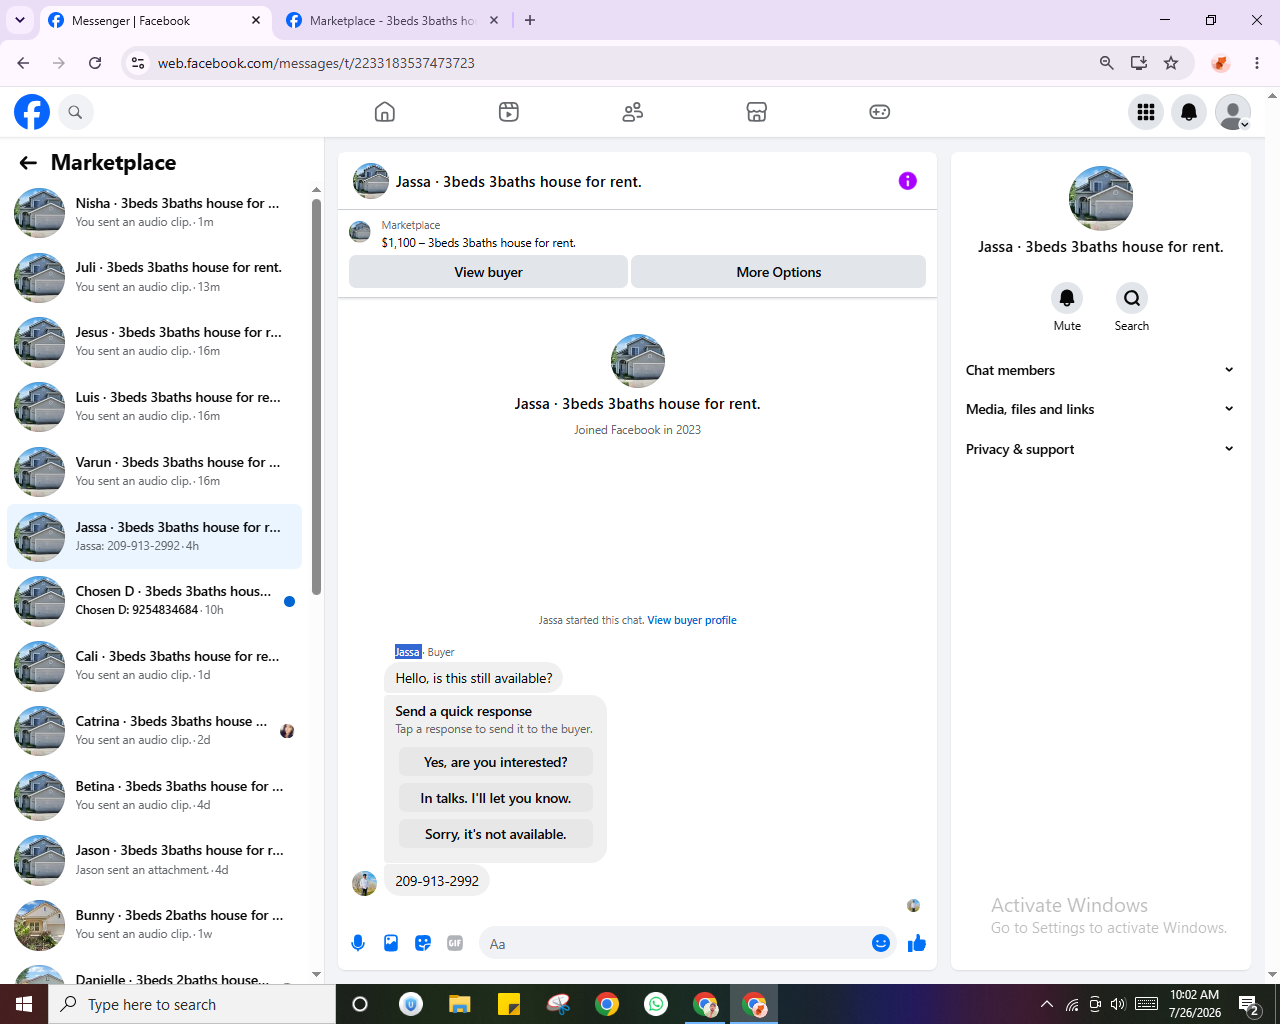
Task: Close the Marketplace browser tab
Action: [493, 20]
